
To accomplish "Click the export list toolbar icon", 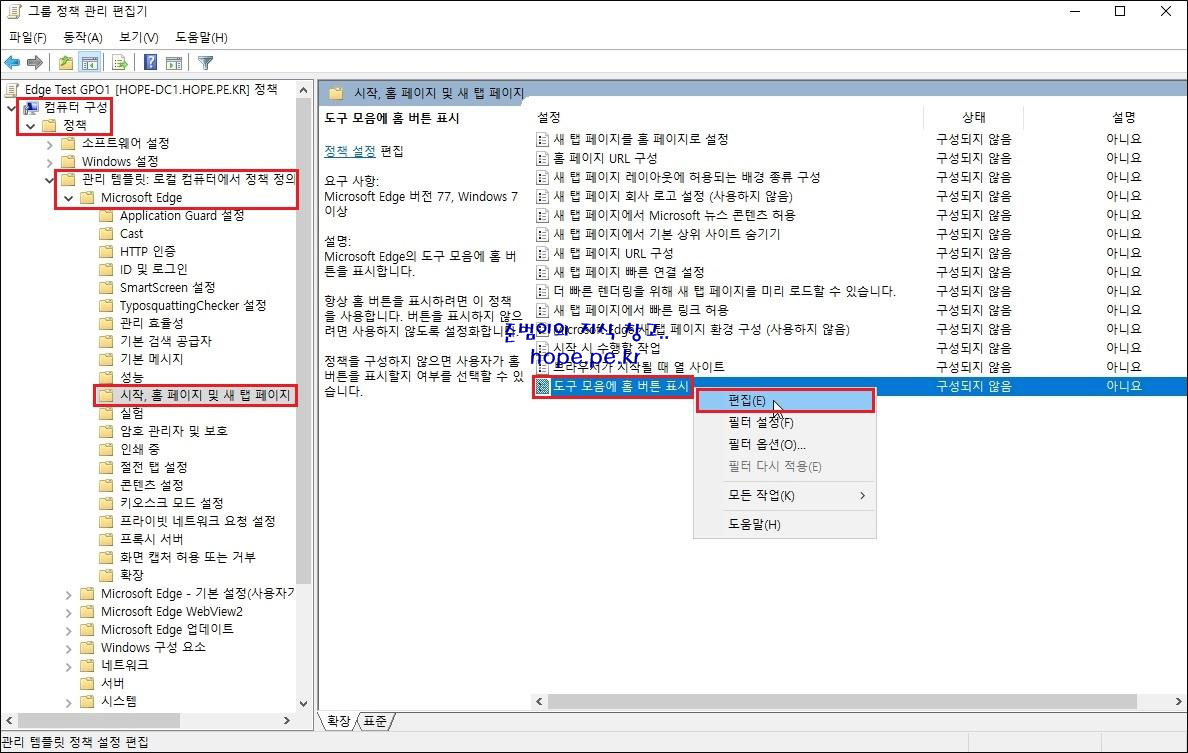I will [x=120, y=63].
